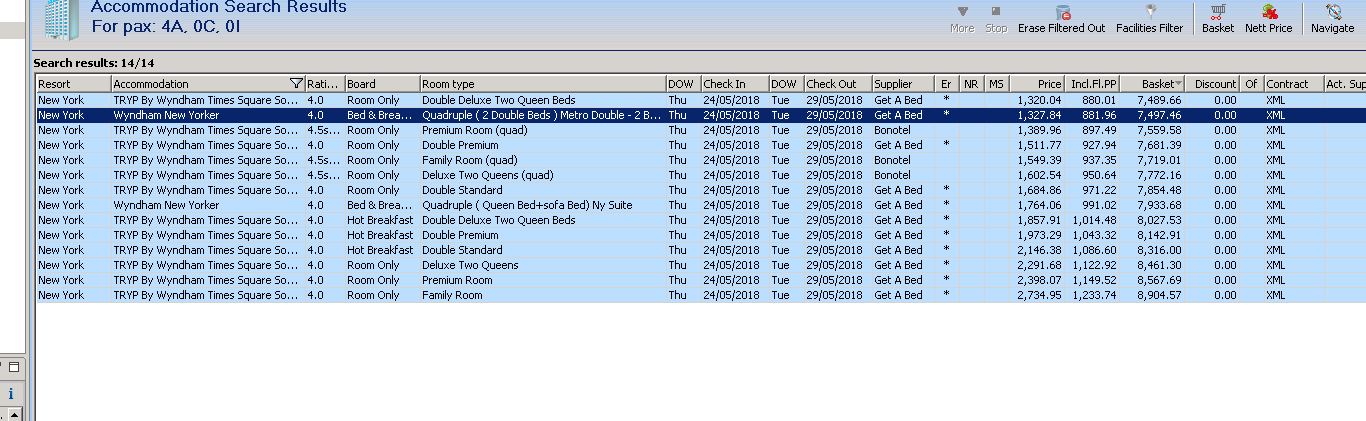Click basket value 7,489.66

[x=1159, y=100]
